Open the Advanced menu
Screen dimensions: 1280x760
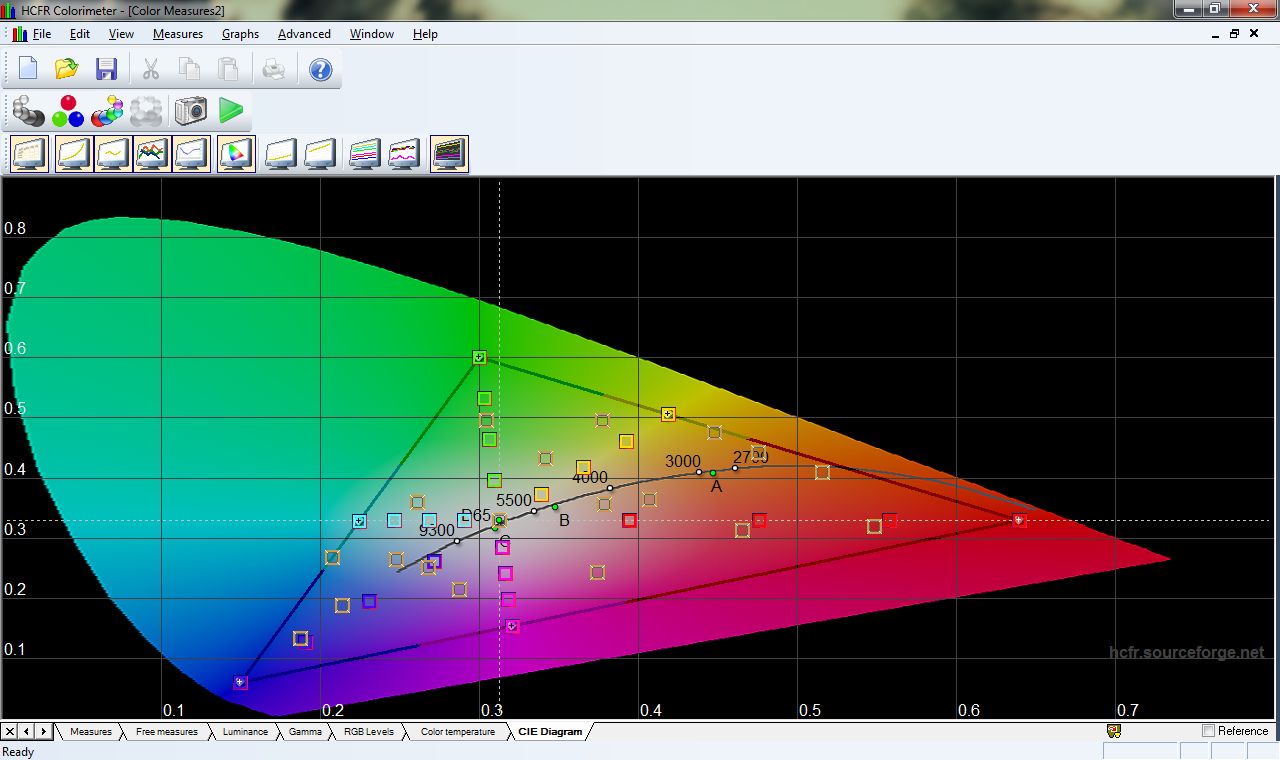click(304, 33)
